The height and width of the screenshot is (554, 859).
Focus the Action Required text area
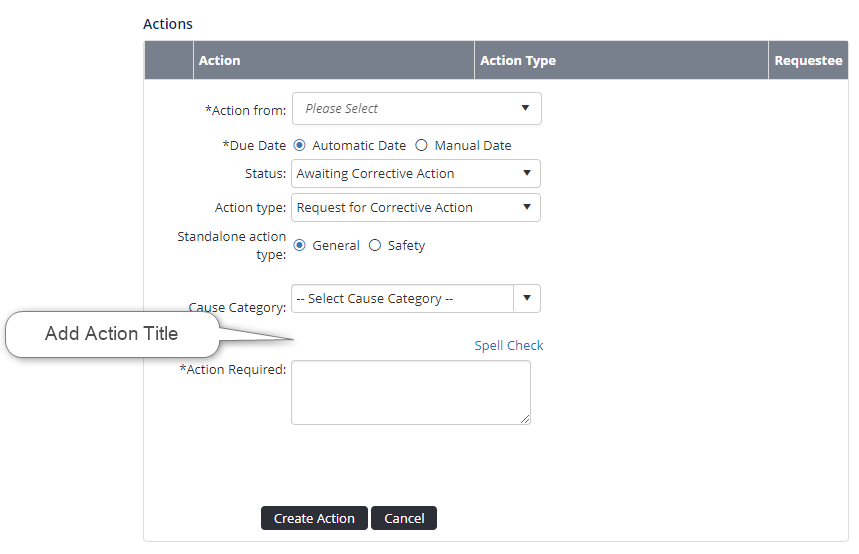point(410,391)
